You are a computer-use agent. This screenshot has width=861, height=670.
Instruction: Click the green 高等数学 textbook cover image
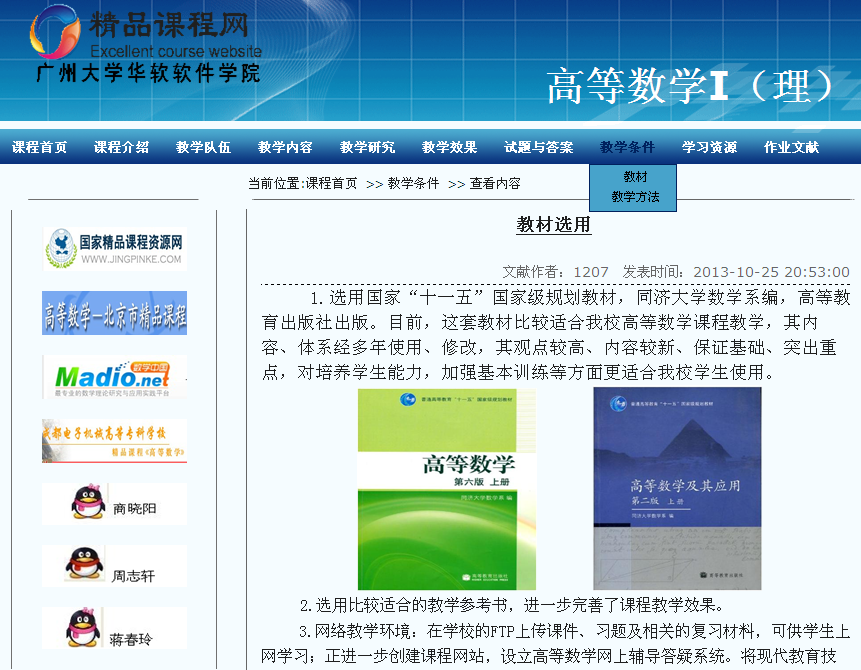447,489
